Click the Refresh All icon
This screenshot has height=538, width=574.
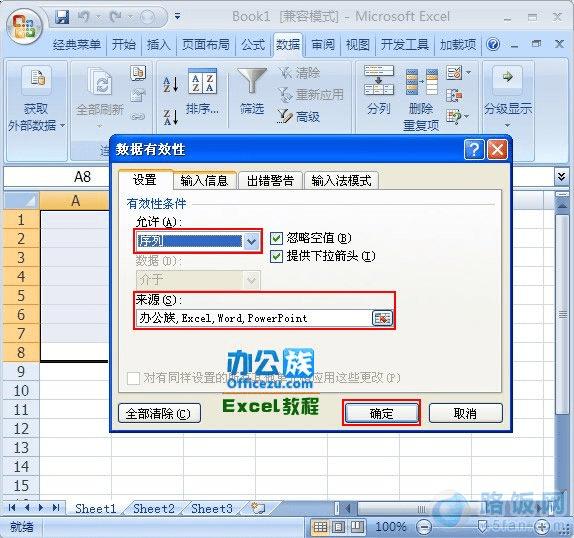tap(100, 81)
